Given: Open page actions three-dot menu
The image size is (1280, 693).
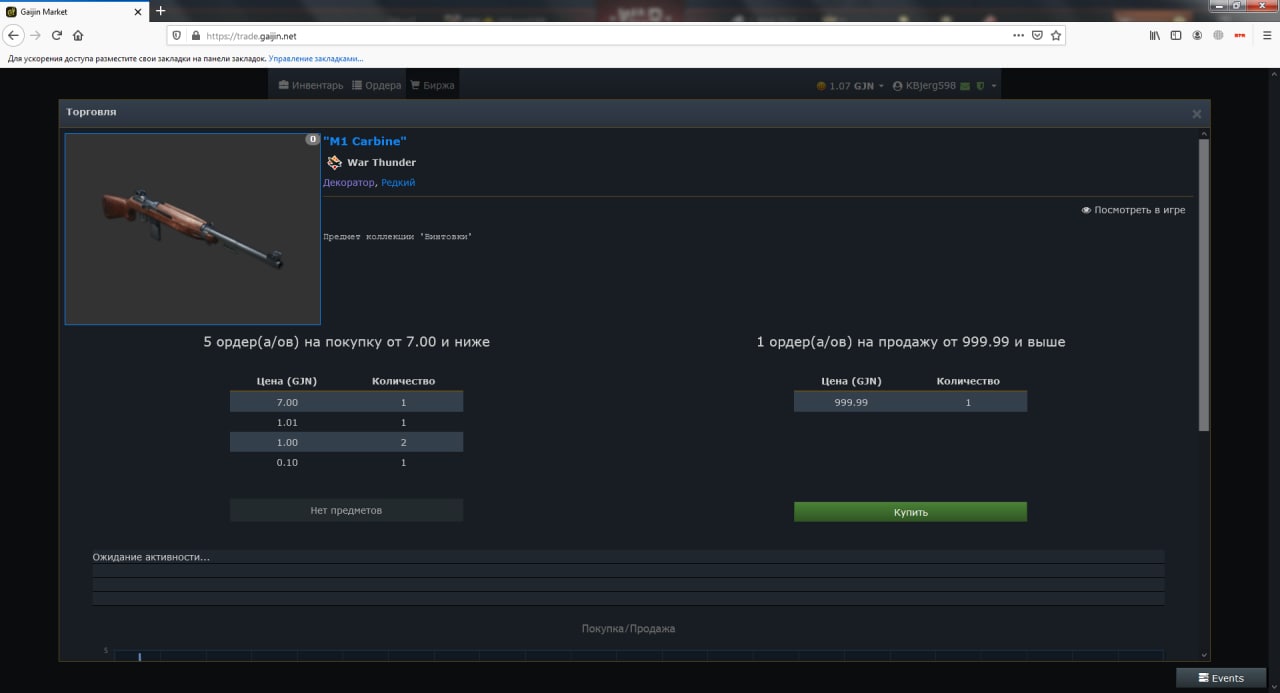Looking at the screenshot, I should 1018,35.
